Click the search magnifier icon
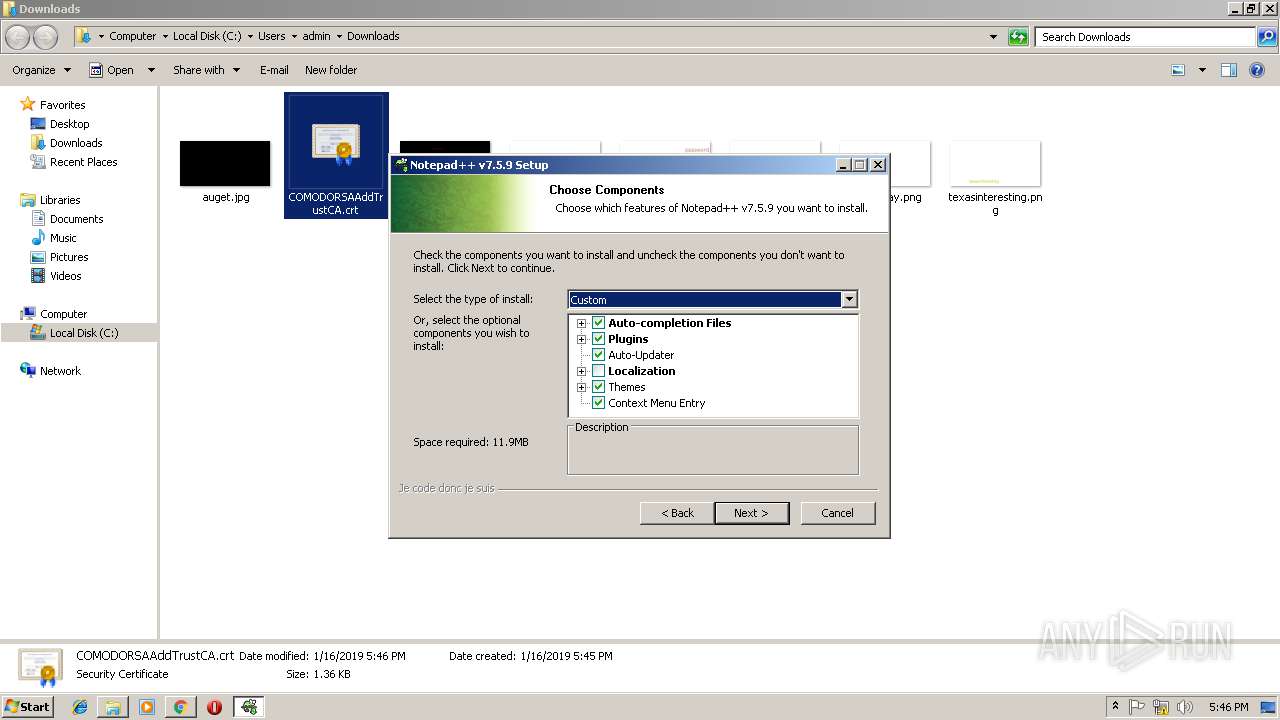The height and width of the screenshot is (720, 1280). click(1267, 37)
